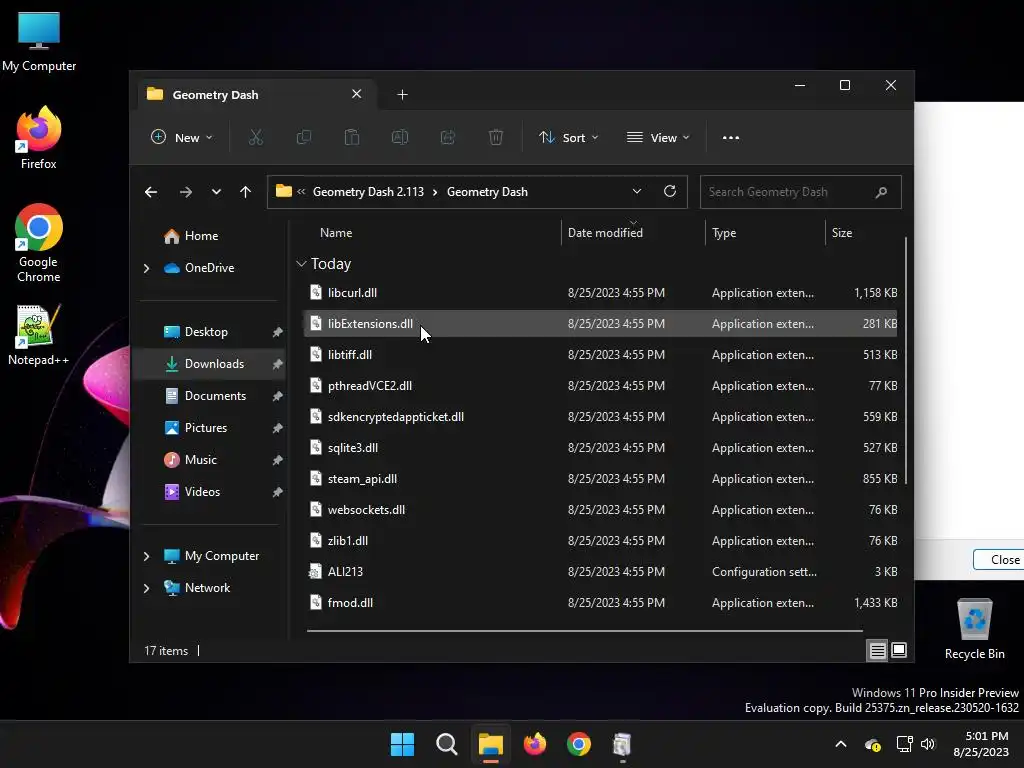1024x768 pixels.
Task: Select Google Chrome desktop shortcut
Action: pyautogui.click(x=39, y=243)
